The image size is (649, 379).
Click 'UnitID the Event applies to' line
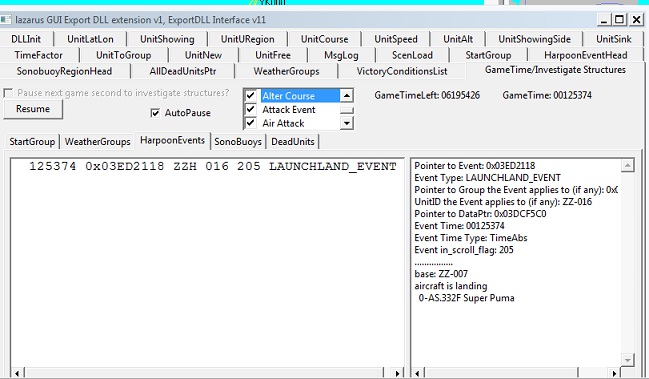coord(503,201)
